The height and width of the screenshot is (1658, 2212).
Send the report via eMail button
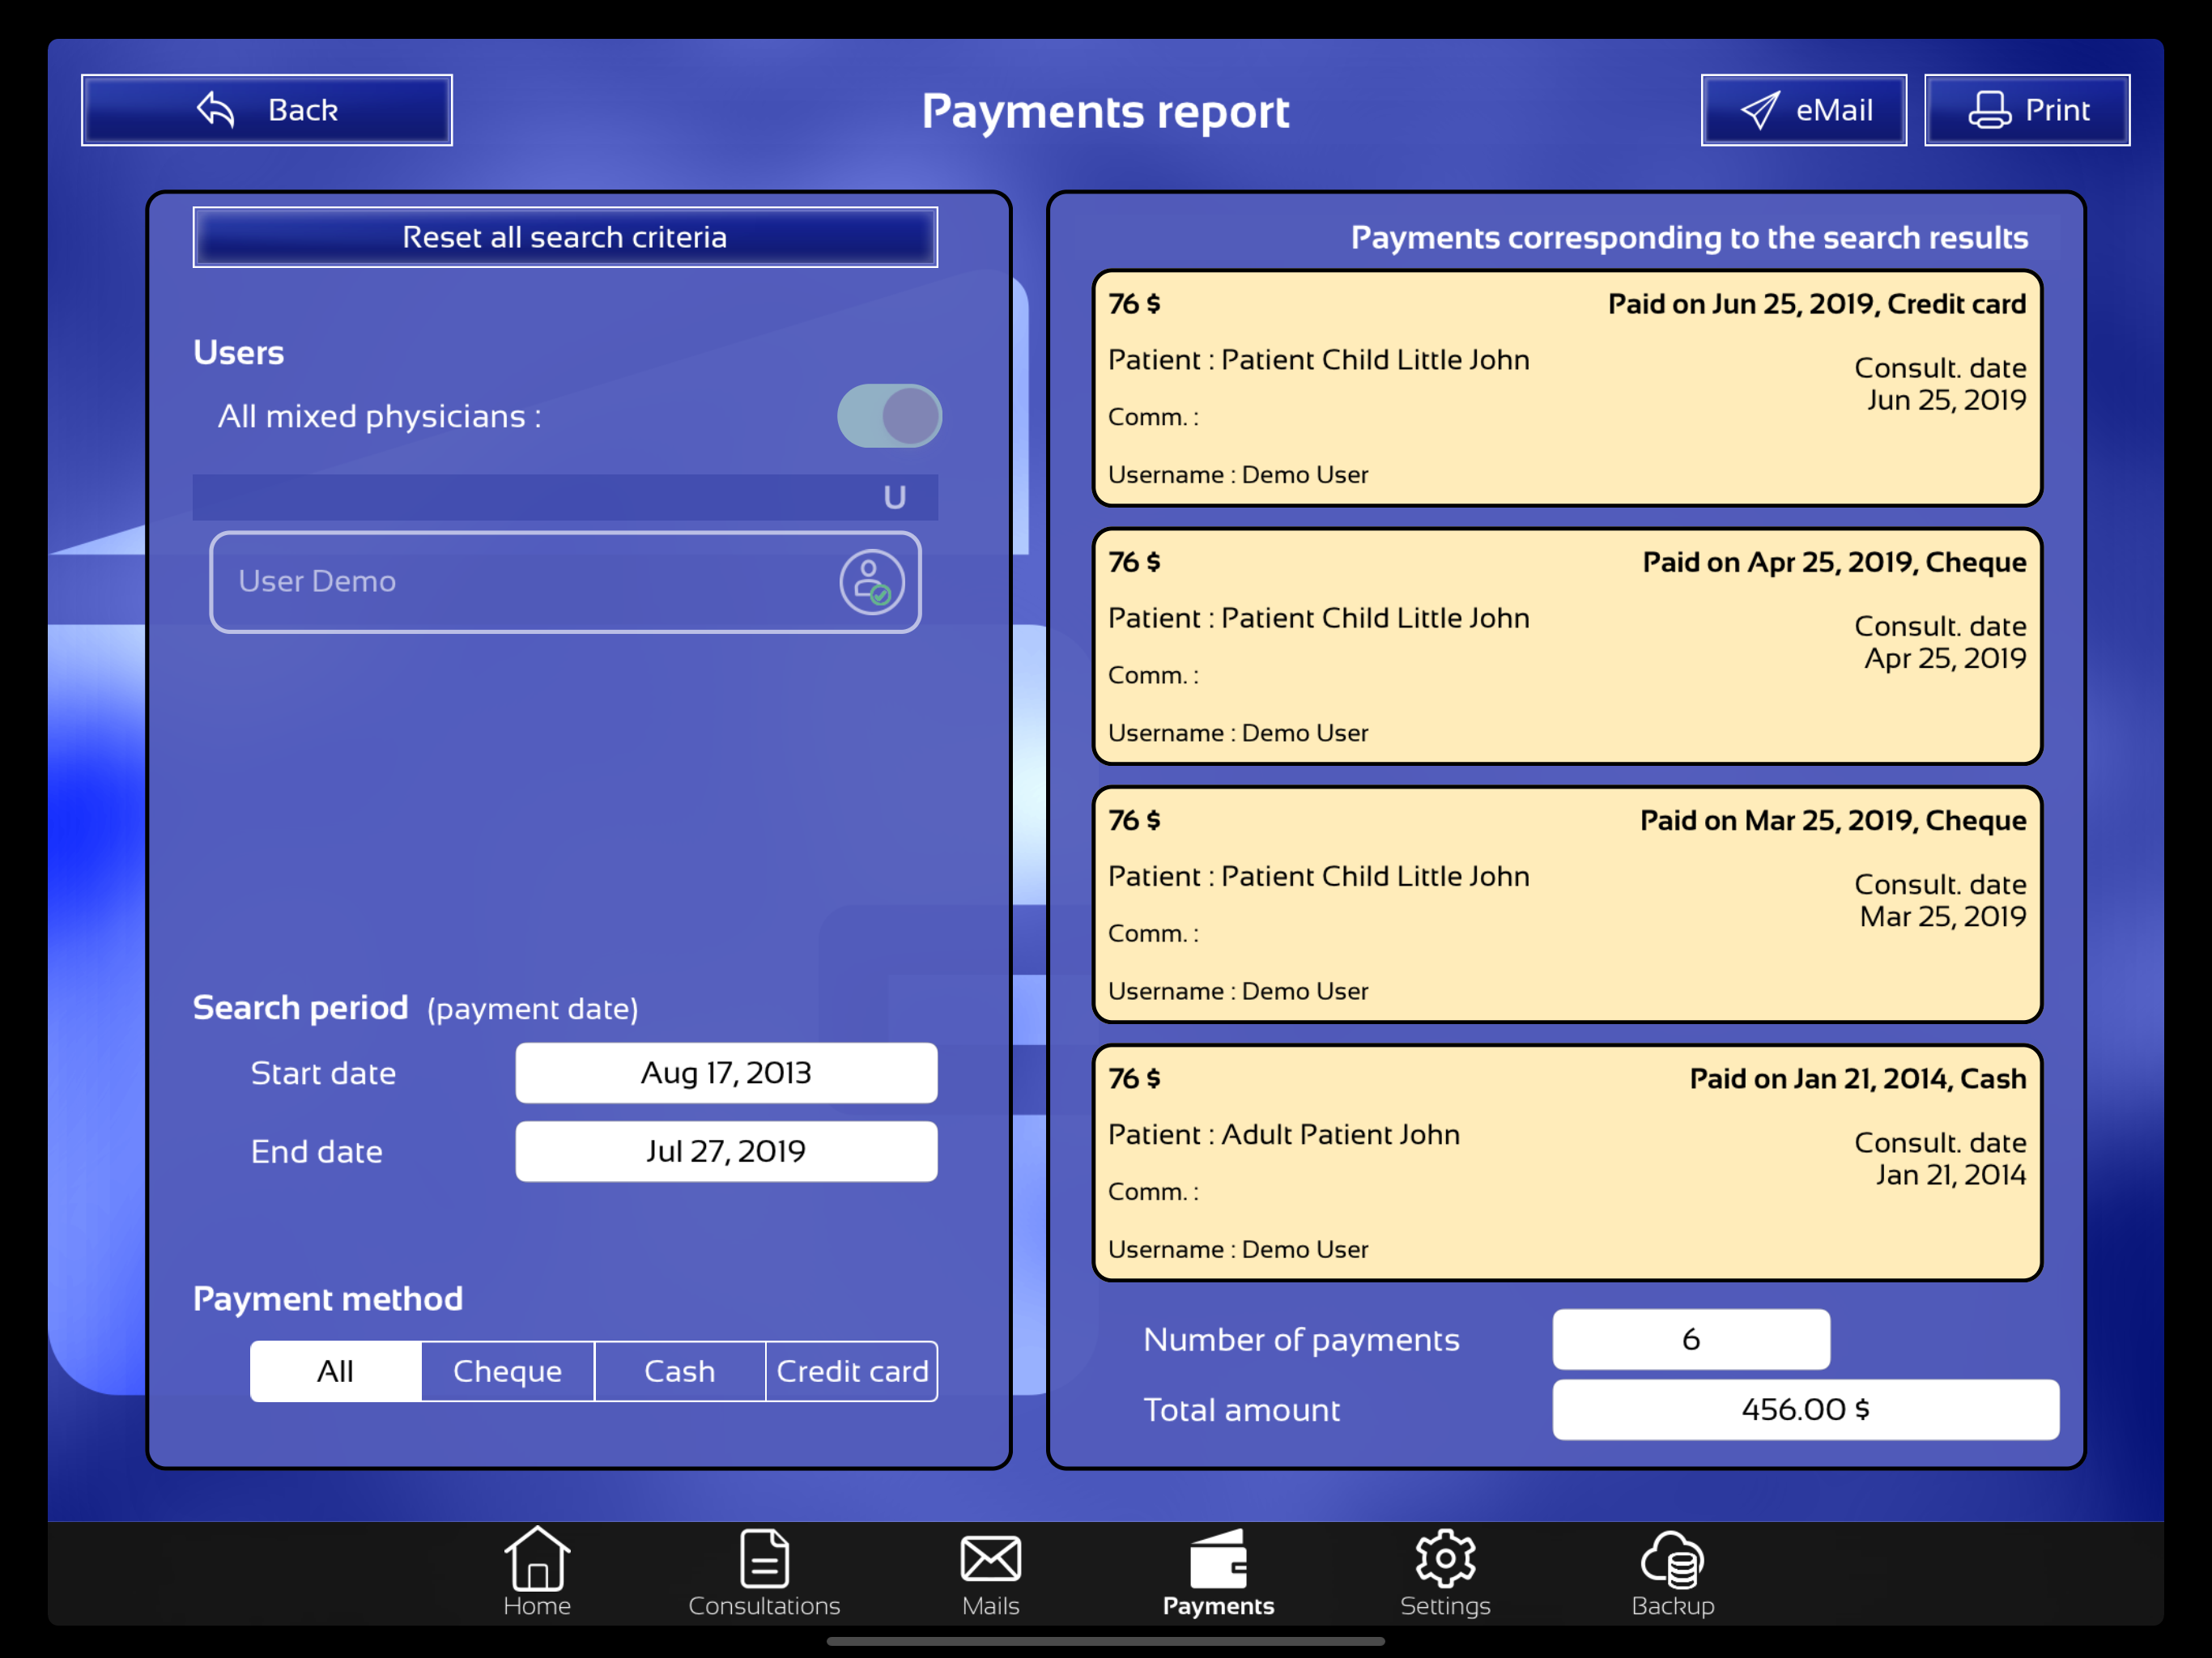tap(1803, 110)
